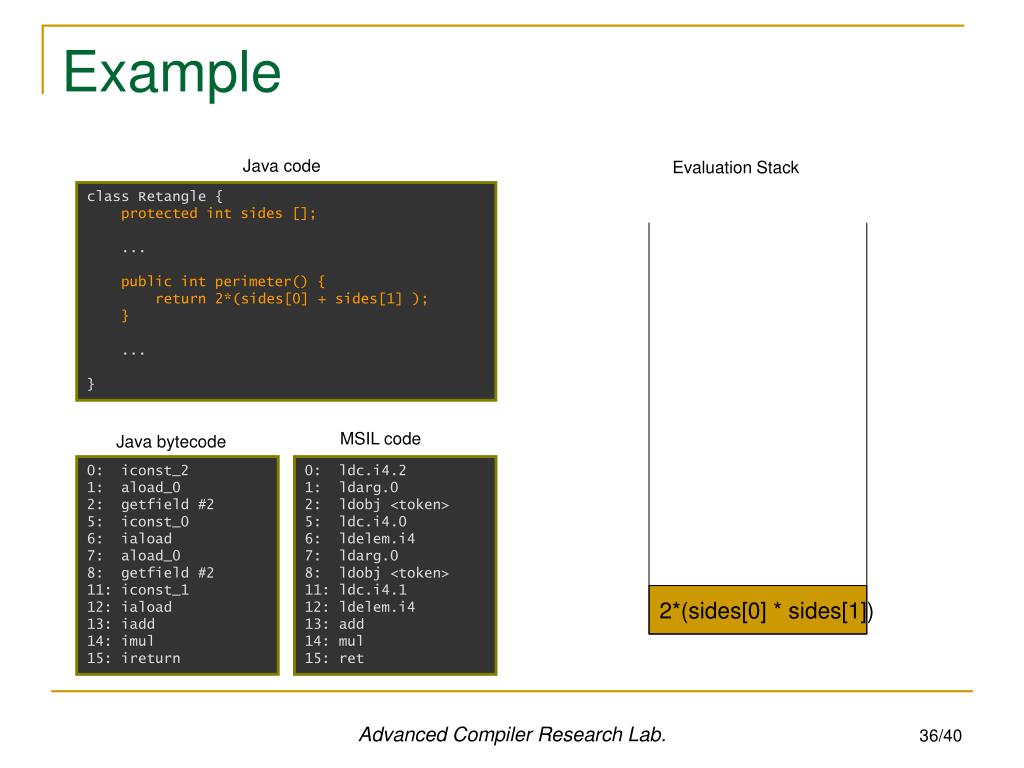Click Java bytecode line "6: iaload"
The height and width of the screenshot is (768, 1024).
pos(129,538)
